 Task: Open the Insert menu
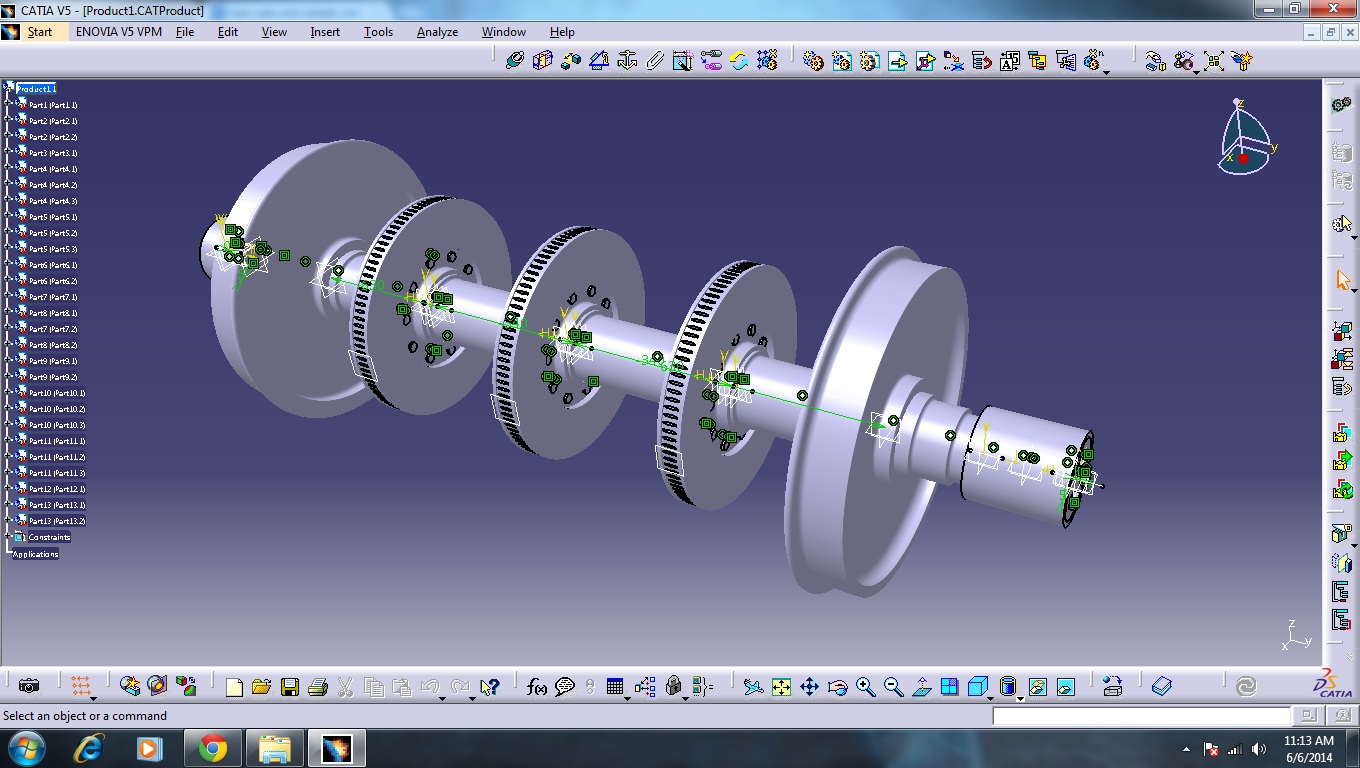click(325, 32)
